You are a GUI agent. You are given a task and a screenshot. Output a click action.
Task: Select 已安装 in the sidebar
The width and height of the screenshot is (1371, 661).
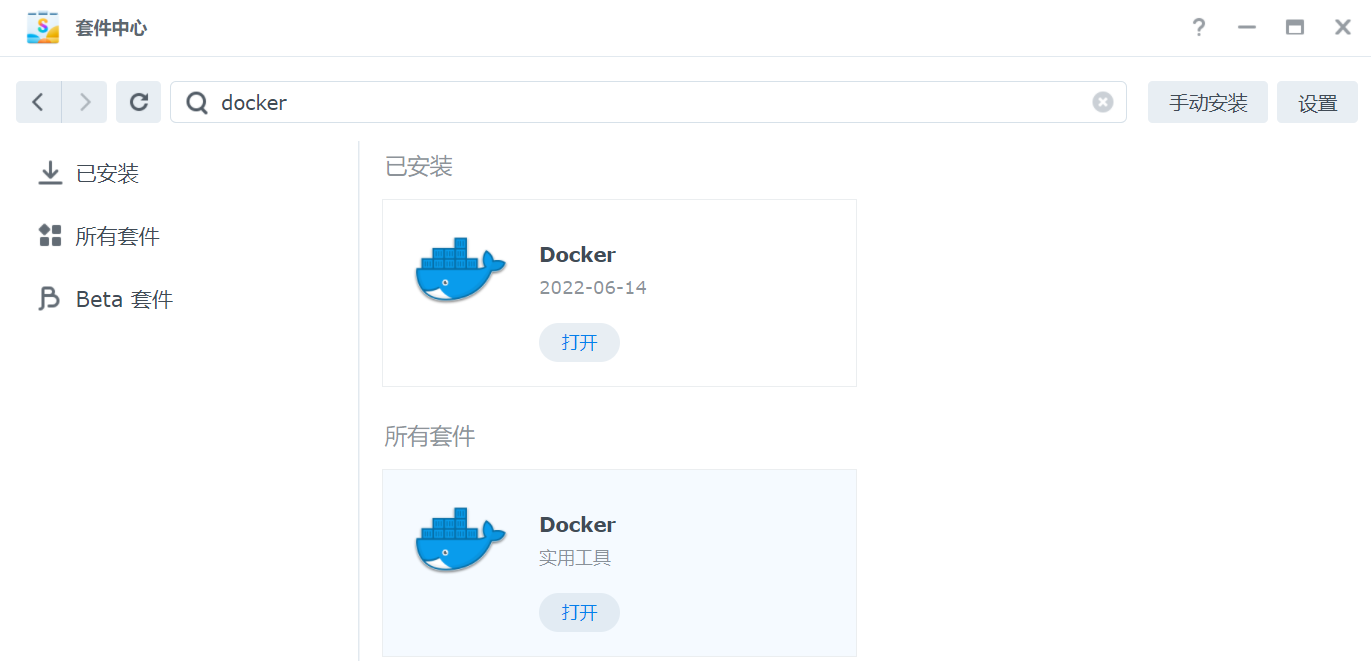coord(106,174)
